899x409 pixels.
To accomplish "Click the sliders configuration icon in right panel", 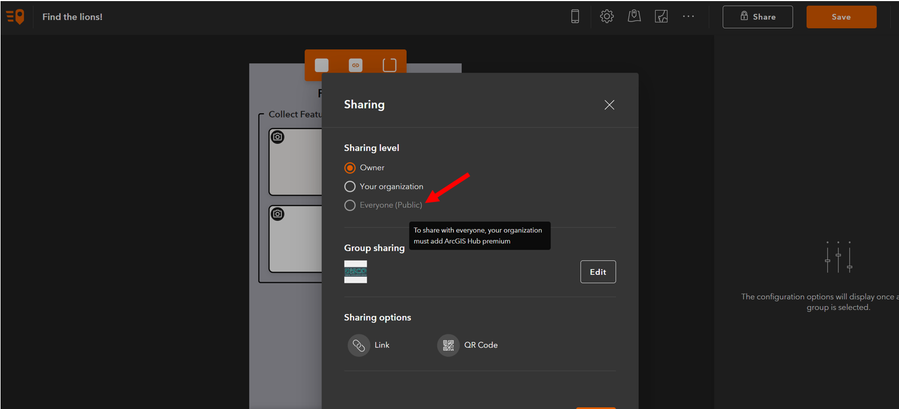I will (x=838, y=257).
